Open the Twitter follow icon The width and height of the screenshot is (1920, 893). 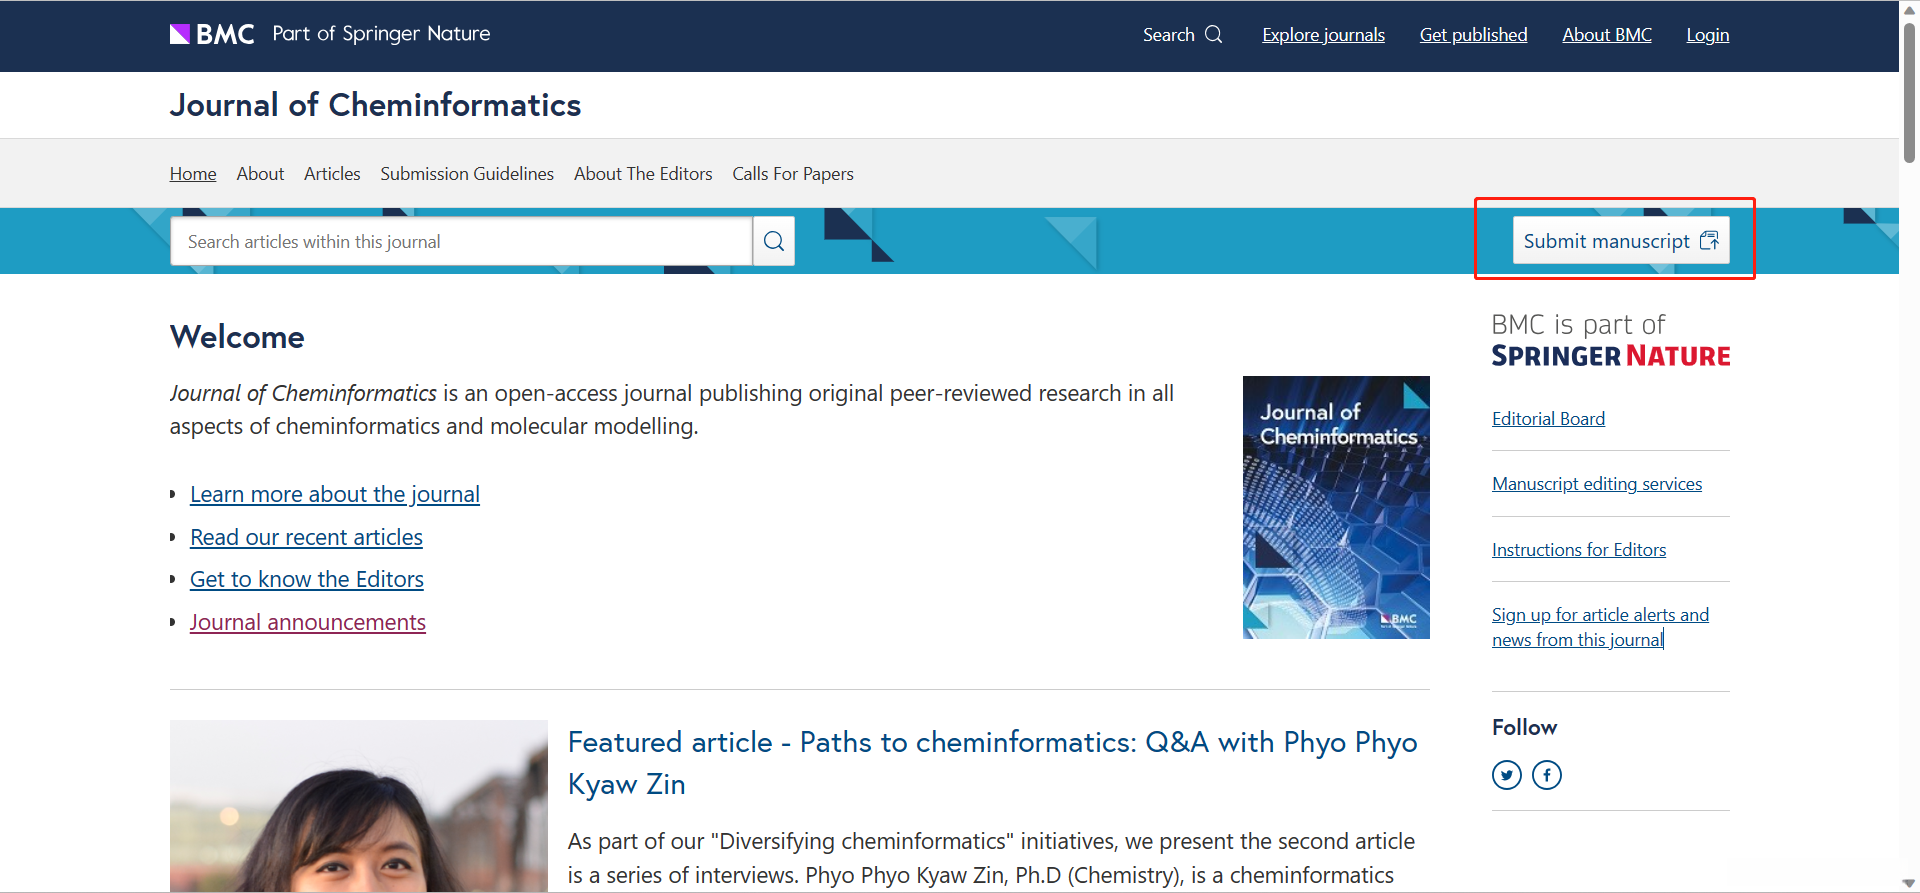[x=1506, y=775]
